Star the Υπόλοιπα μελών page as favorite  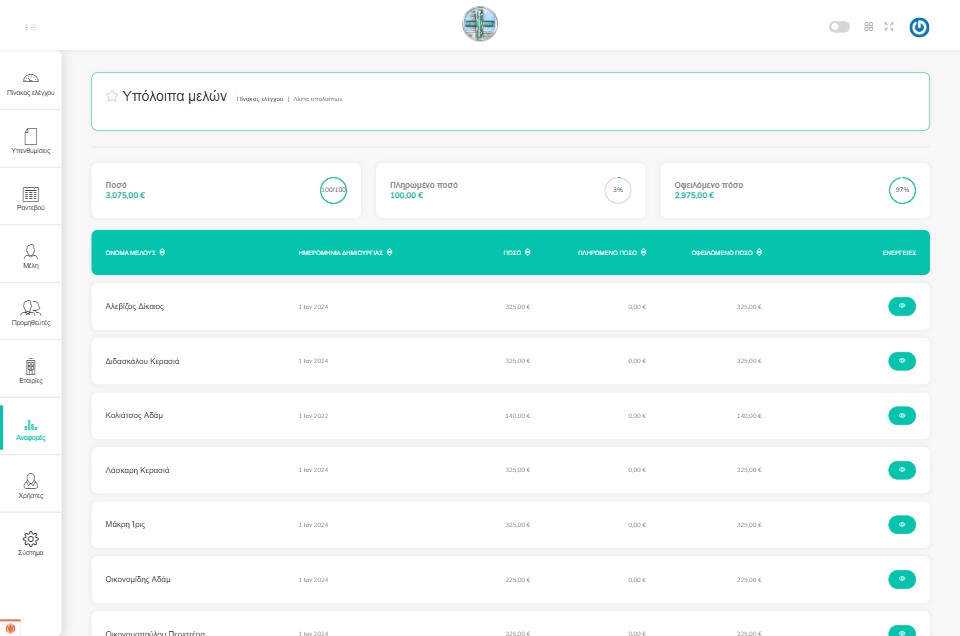click(x=111, y=96)
